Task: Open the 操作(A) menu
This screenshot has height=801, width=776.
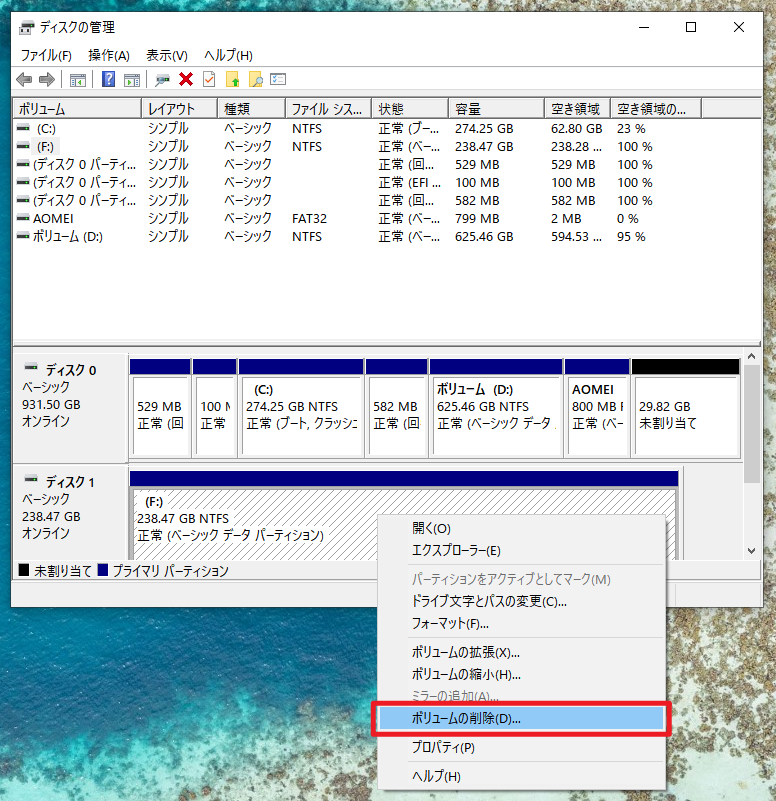Action: pos(109,55)
